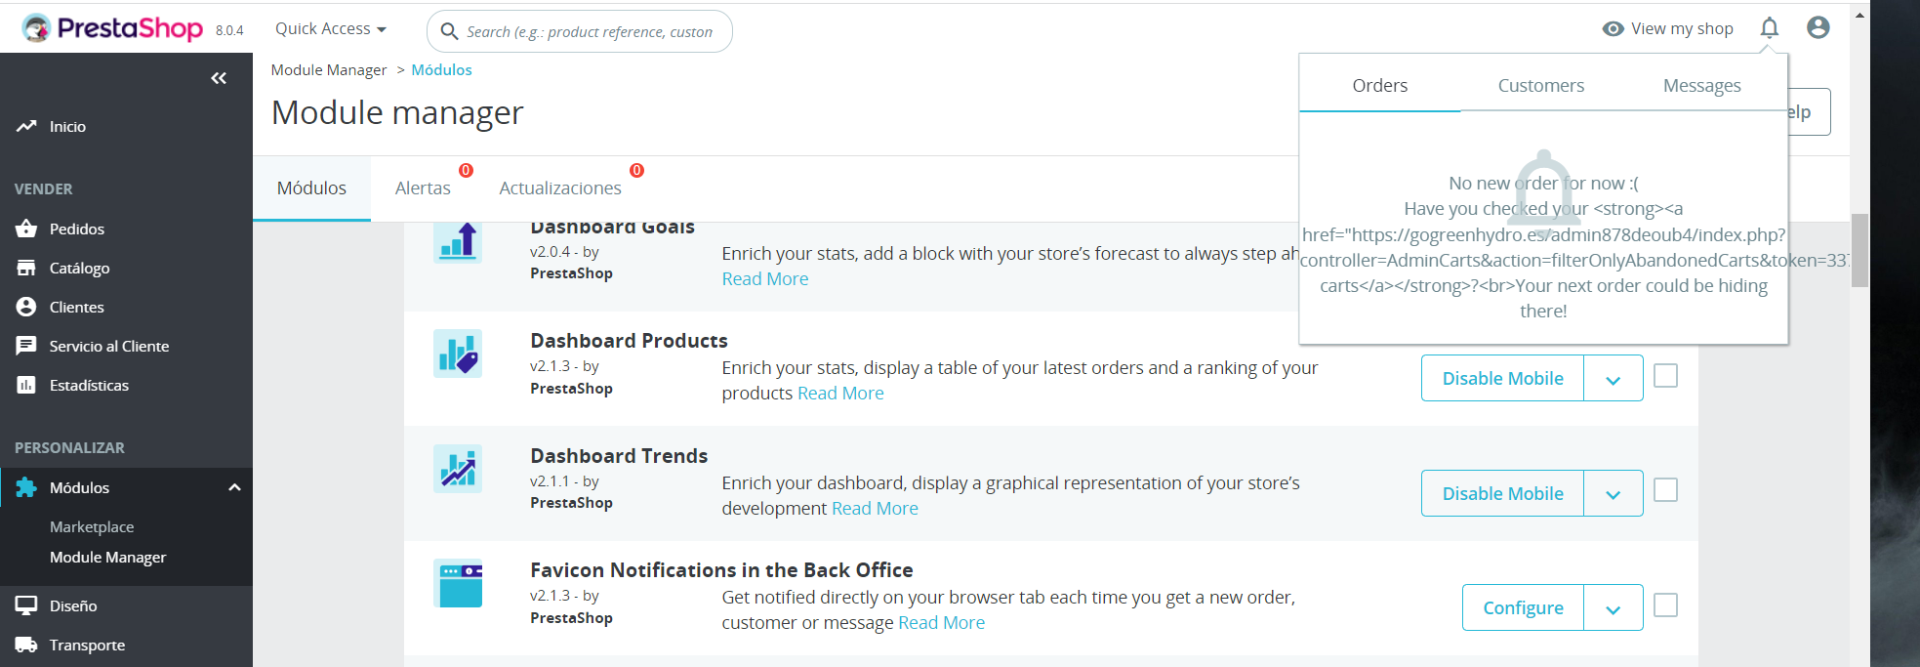This screenshot has height=667, width=1920.
Task: Expand Dashboard Trends action dropdown arrow
Action: tap(1613, 494)
